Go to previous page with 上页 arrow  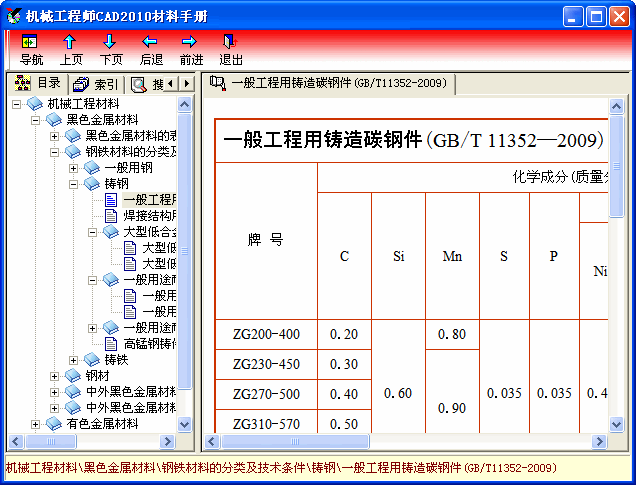69,41
